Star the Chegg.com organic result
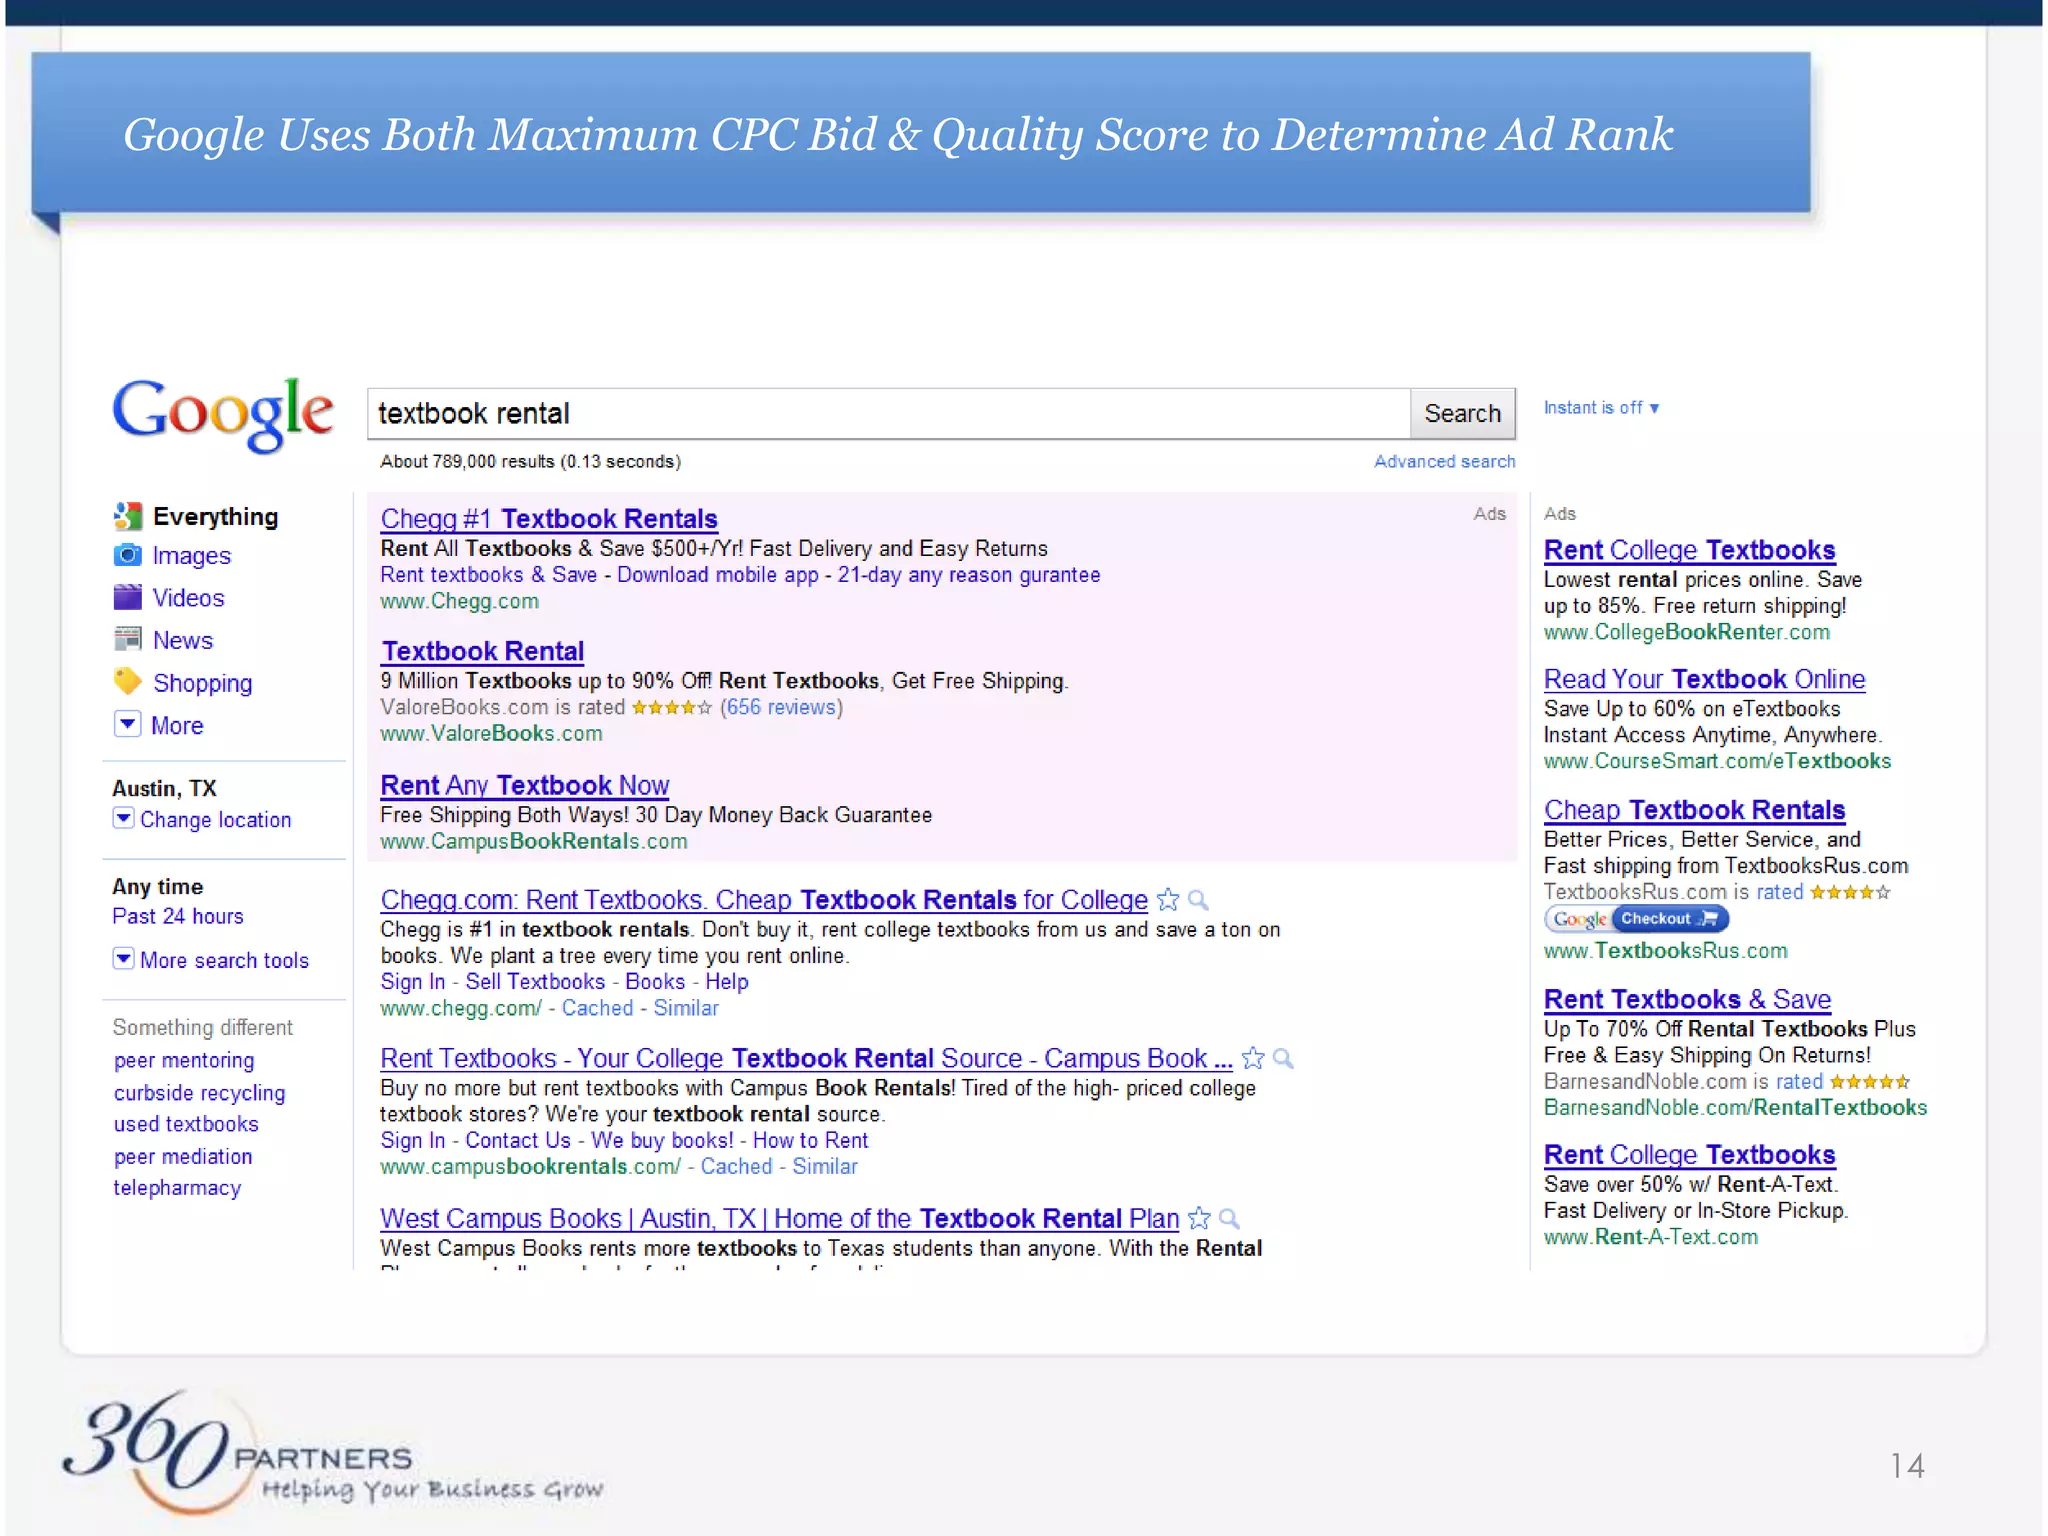2048x1536 pixels. click(1167, 900)
